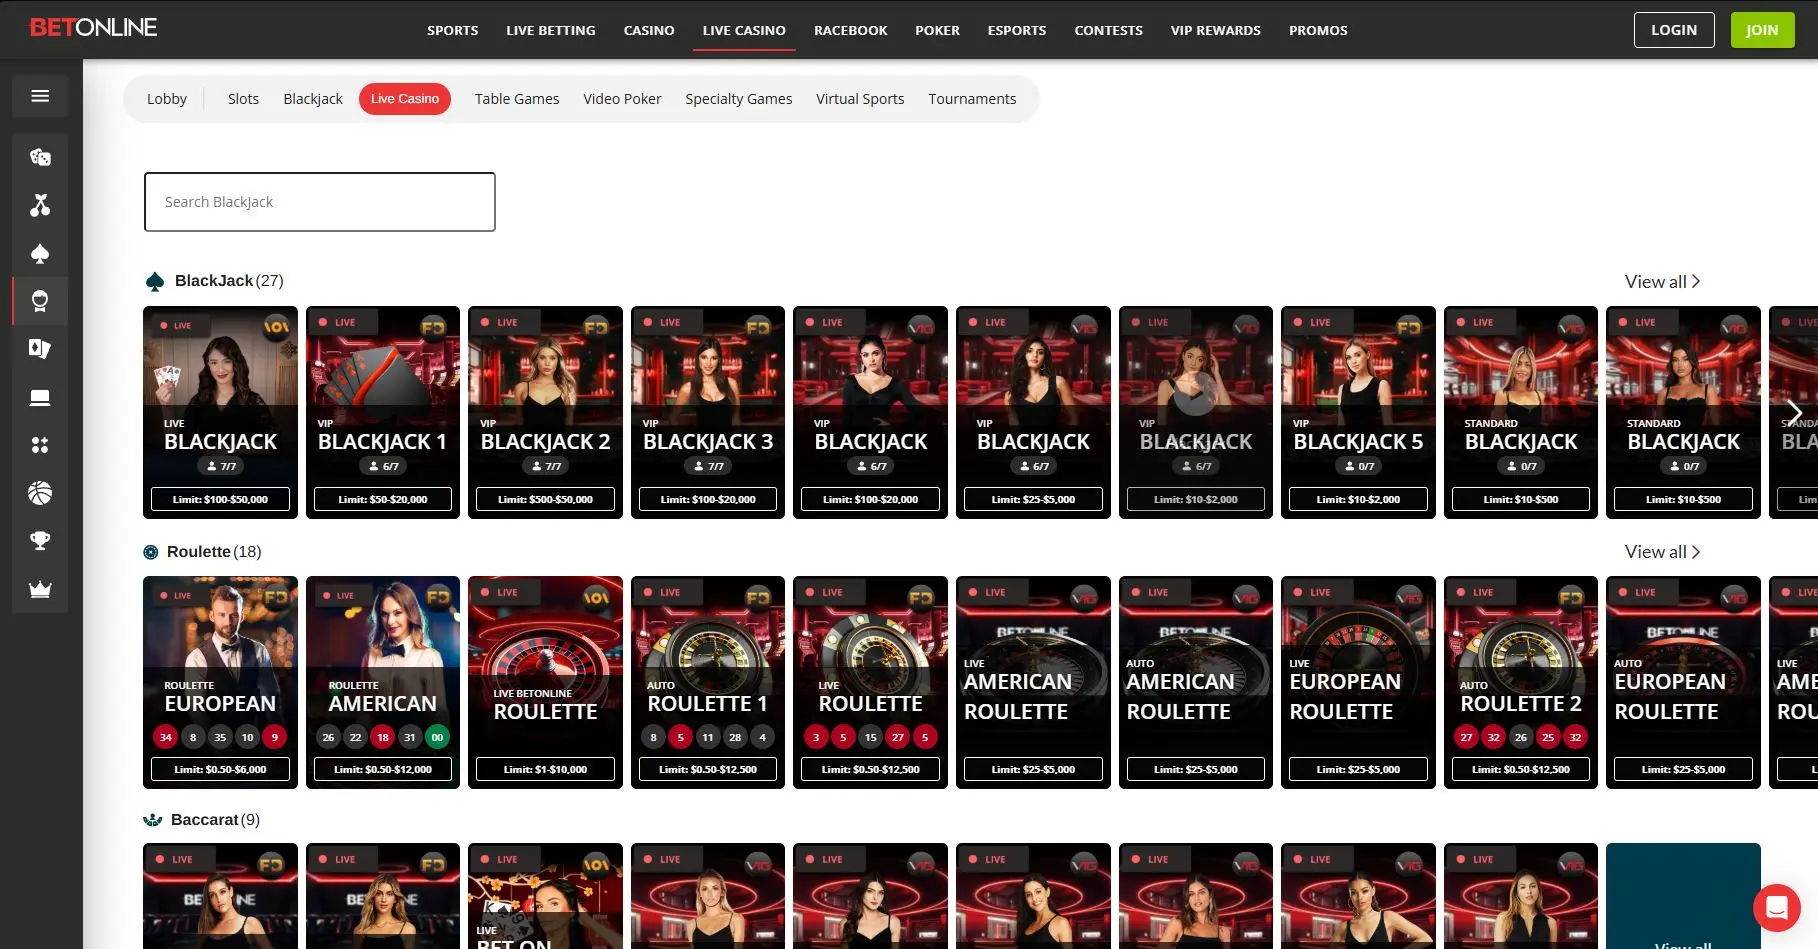Click the BetOnline logo
1818x949 pixels.
(93, 28)
